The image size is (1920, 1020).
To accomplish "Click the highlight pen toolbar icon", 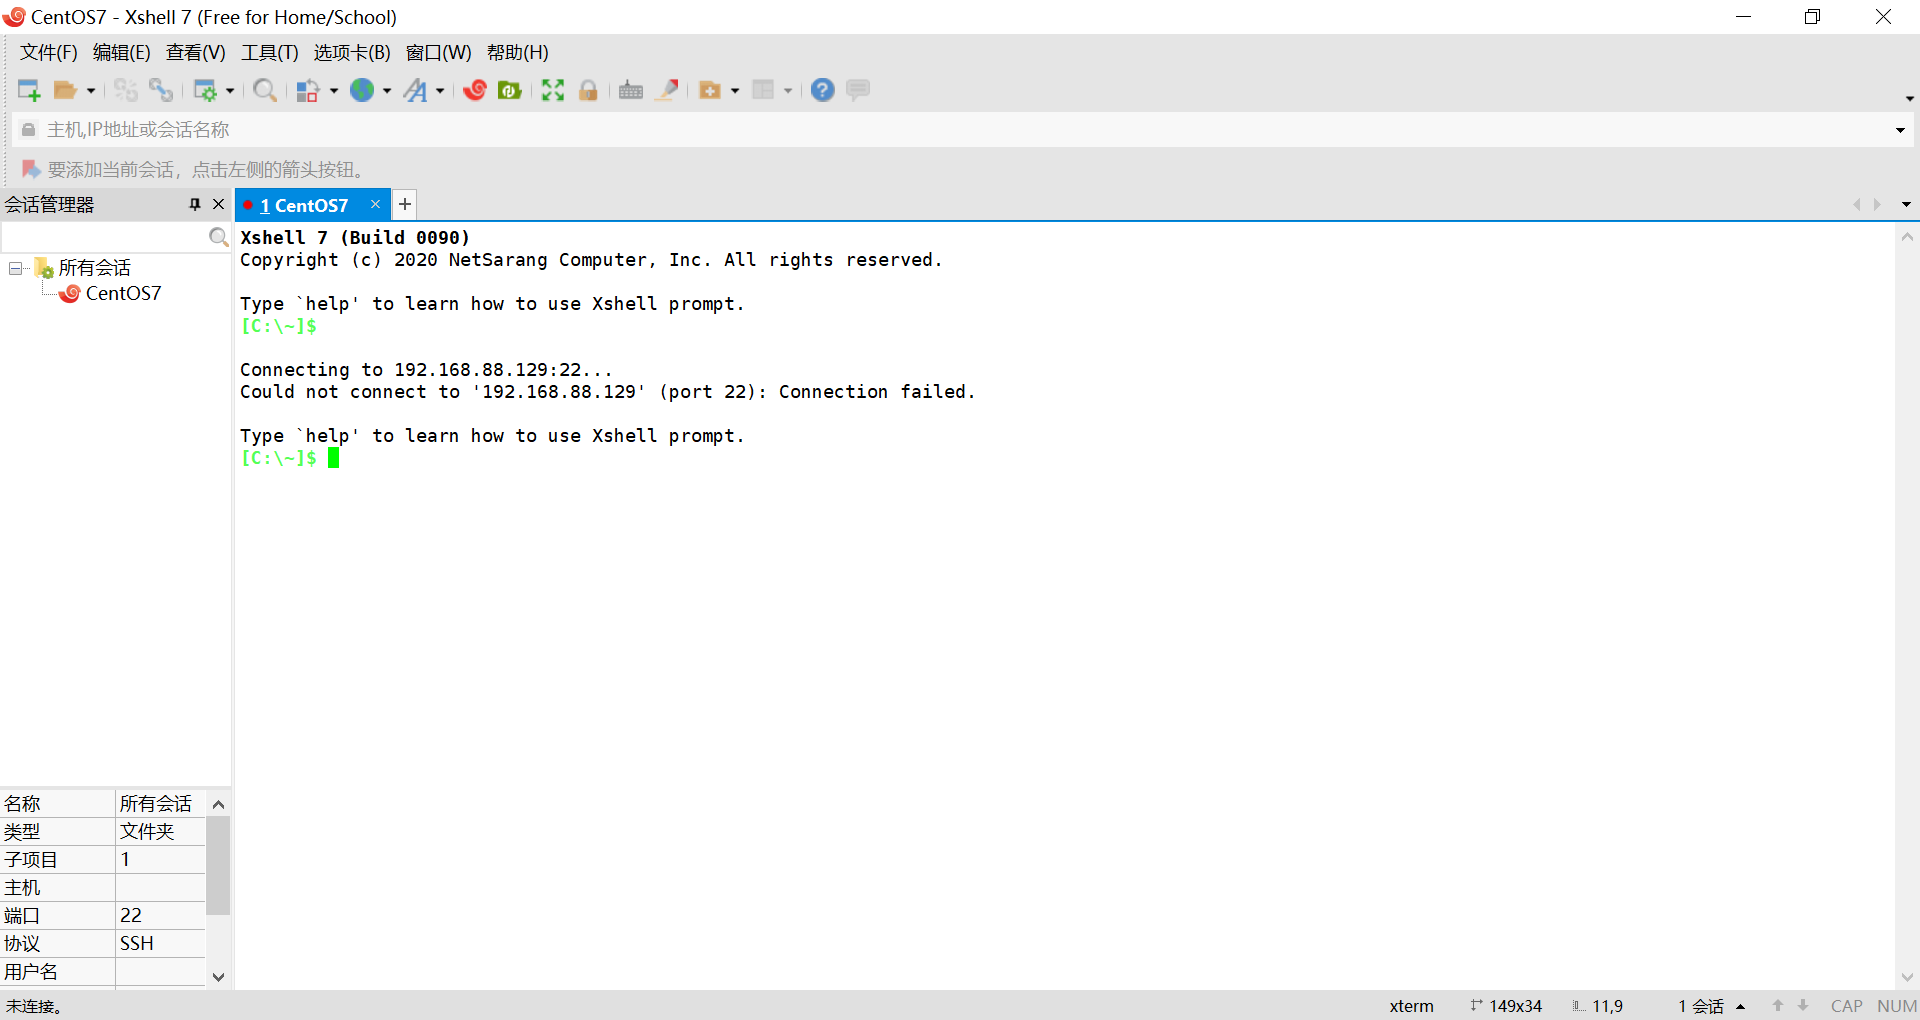I will 667,90.
